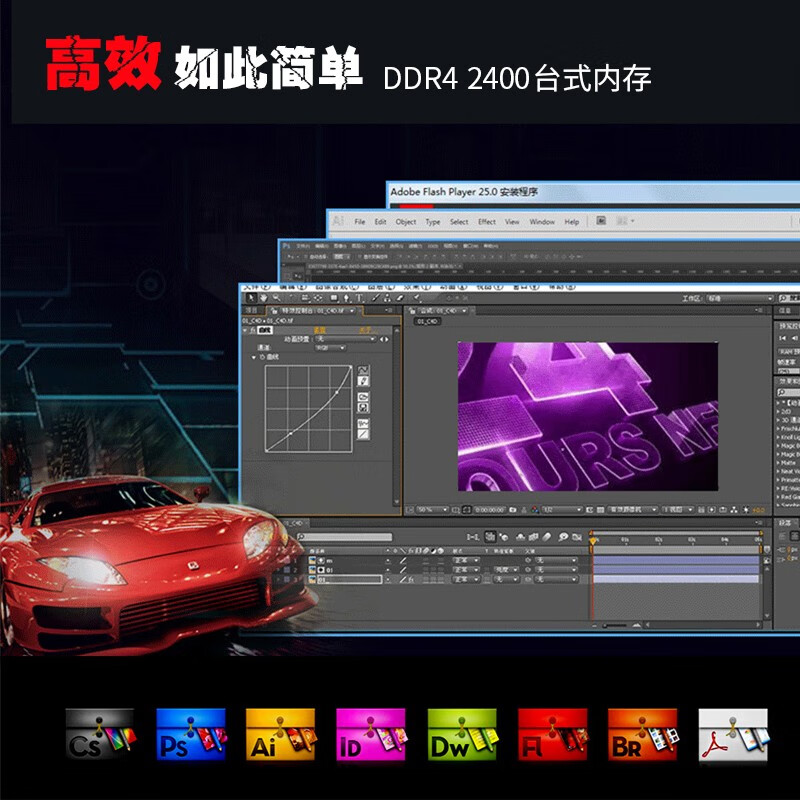Image resolution: width=800 pixels, height=800 pixels.
Task: Select the Zoom magnifier tool in After Effects
Action: coord(277,298)
